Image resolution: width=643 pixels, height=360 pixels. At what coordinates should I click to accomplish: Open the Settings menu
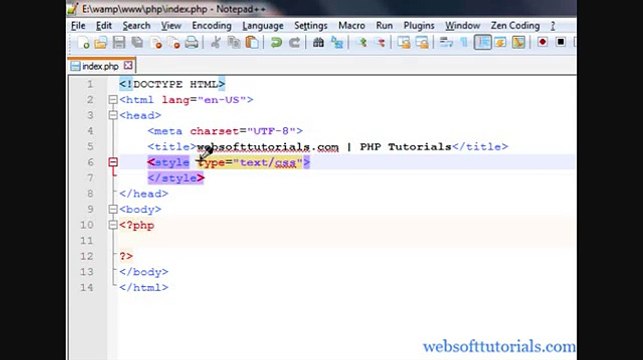(310, 26)
